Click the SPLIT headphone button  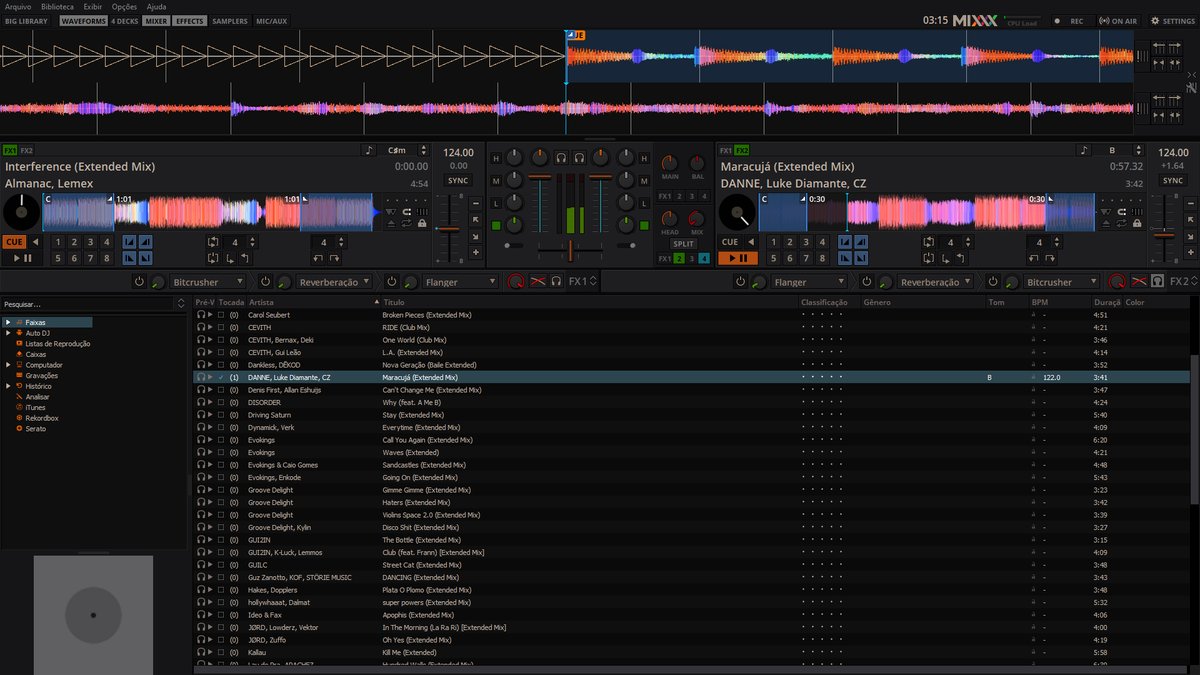683,243
